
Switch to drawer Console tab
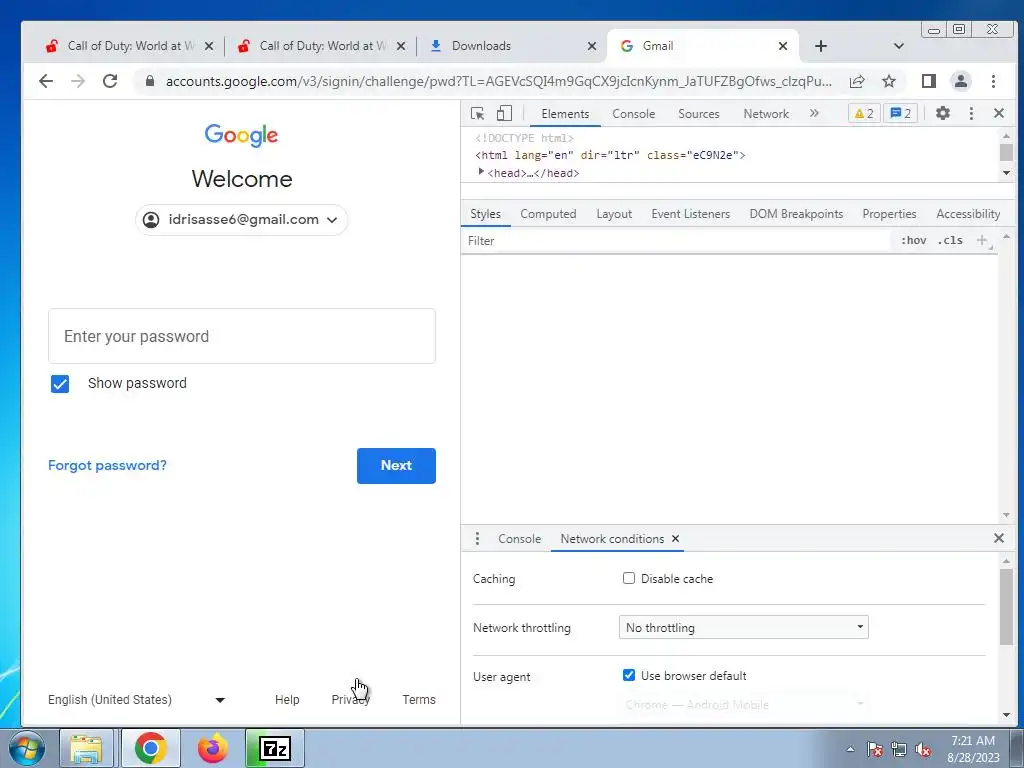tap(519, 539)
